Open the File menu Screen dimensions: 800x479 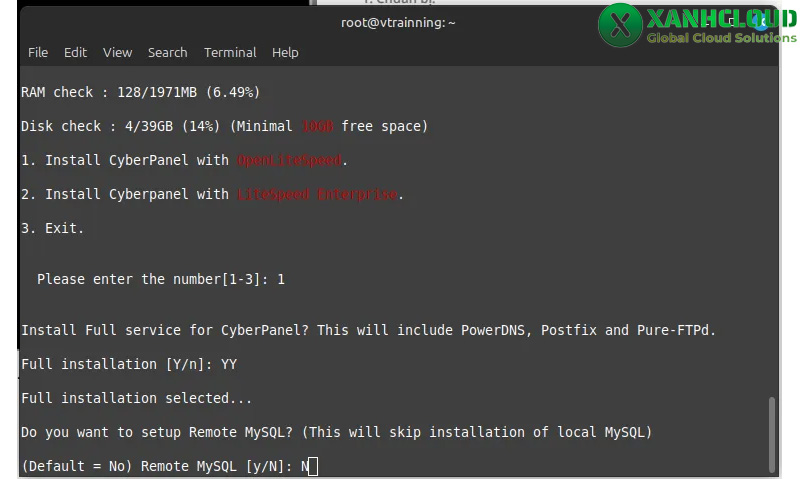tap(38, 53)
